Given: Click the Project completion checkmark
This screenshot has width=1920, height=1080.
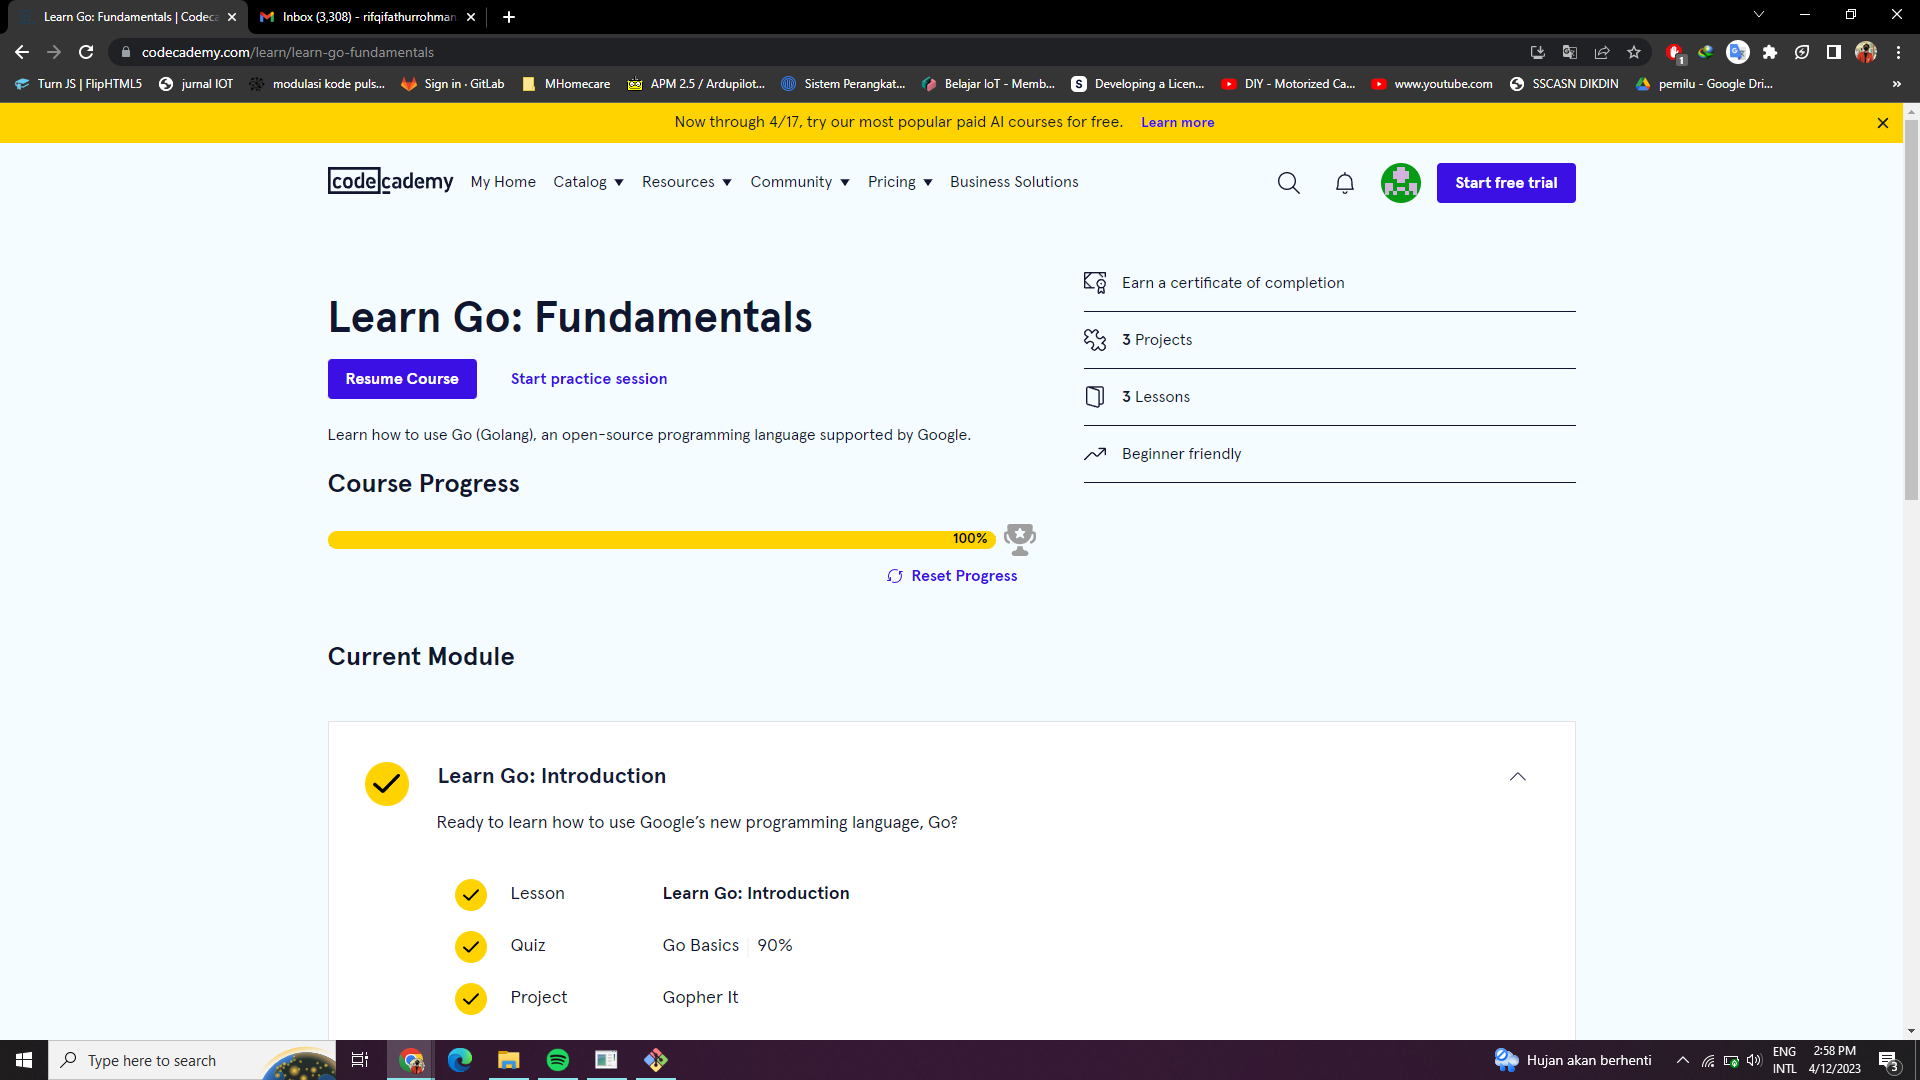Looking at the screenshot, I should point(471,998).
